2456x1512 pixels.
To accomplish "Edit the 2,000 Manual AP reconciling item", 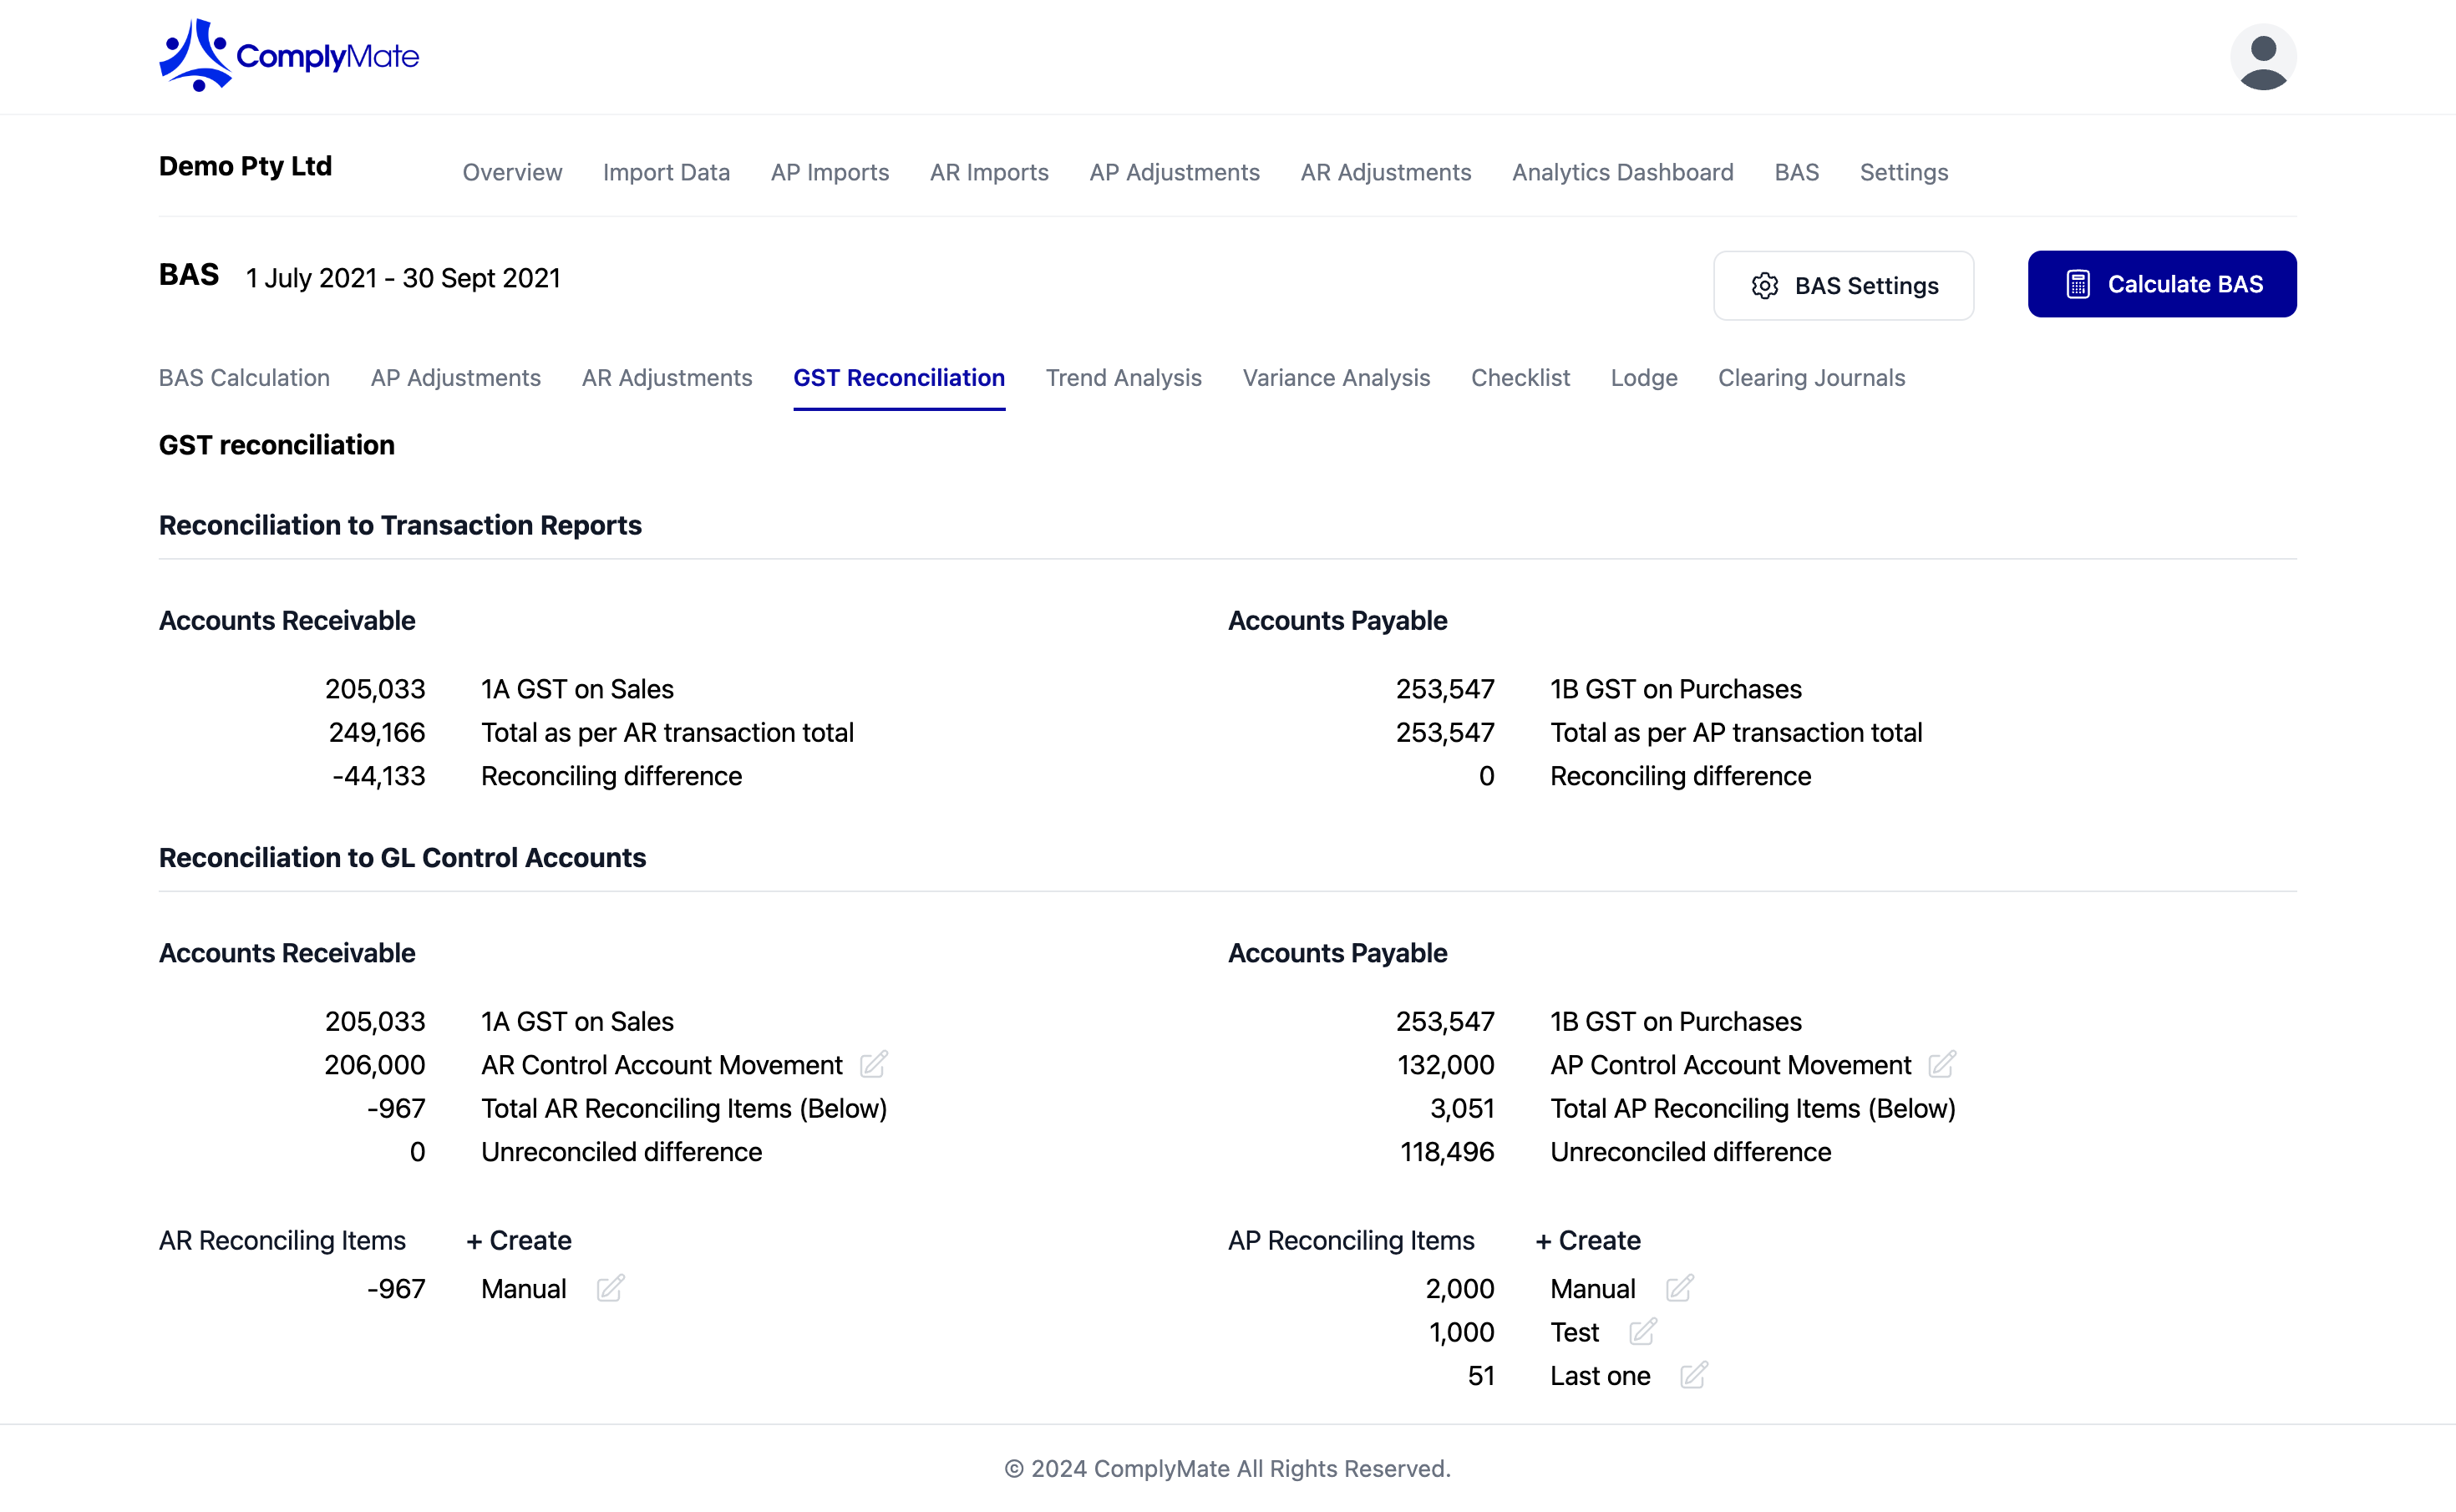I will click(1680, 1288).
